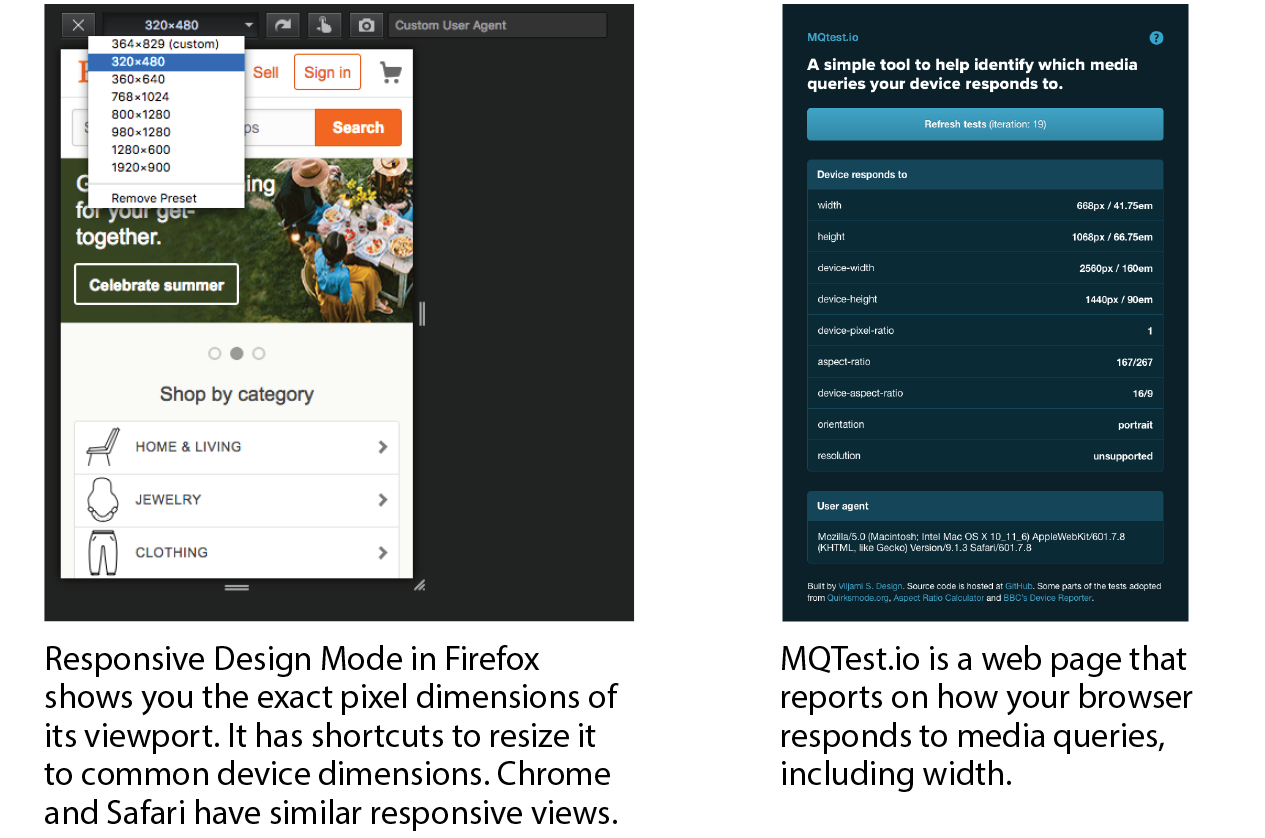The height and width of the screenshot is (838, 1265).
Task: Open the JEWELRY category chevron
Action: 382,500
